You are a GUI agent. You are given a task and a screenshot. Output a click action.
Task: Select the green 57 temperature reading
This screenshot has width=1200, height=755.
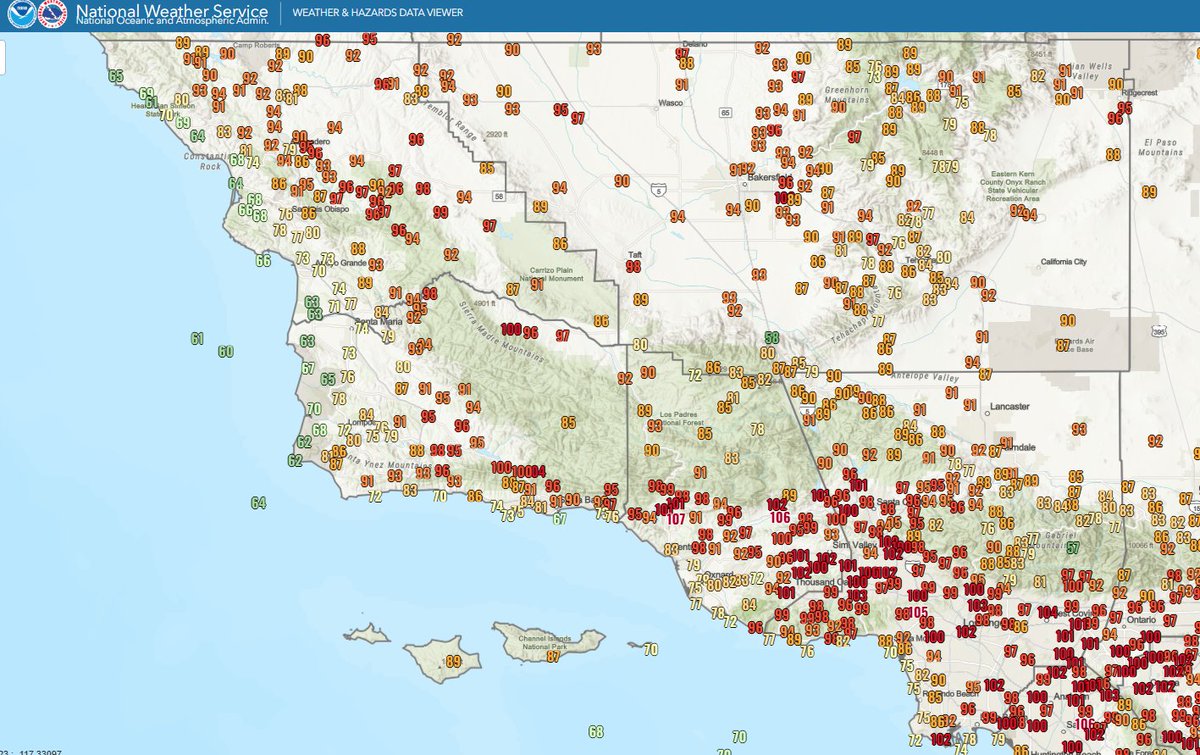pos(1073,548)
